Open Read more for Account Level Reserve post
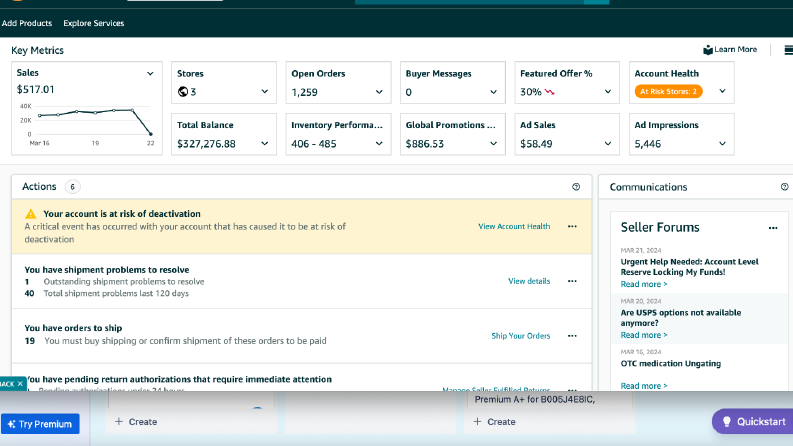 coord(644,284)
